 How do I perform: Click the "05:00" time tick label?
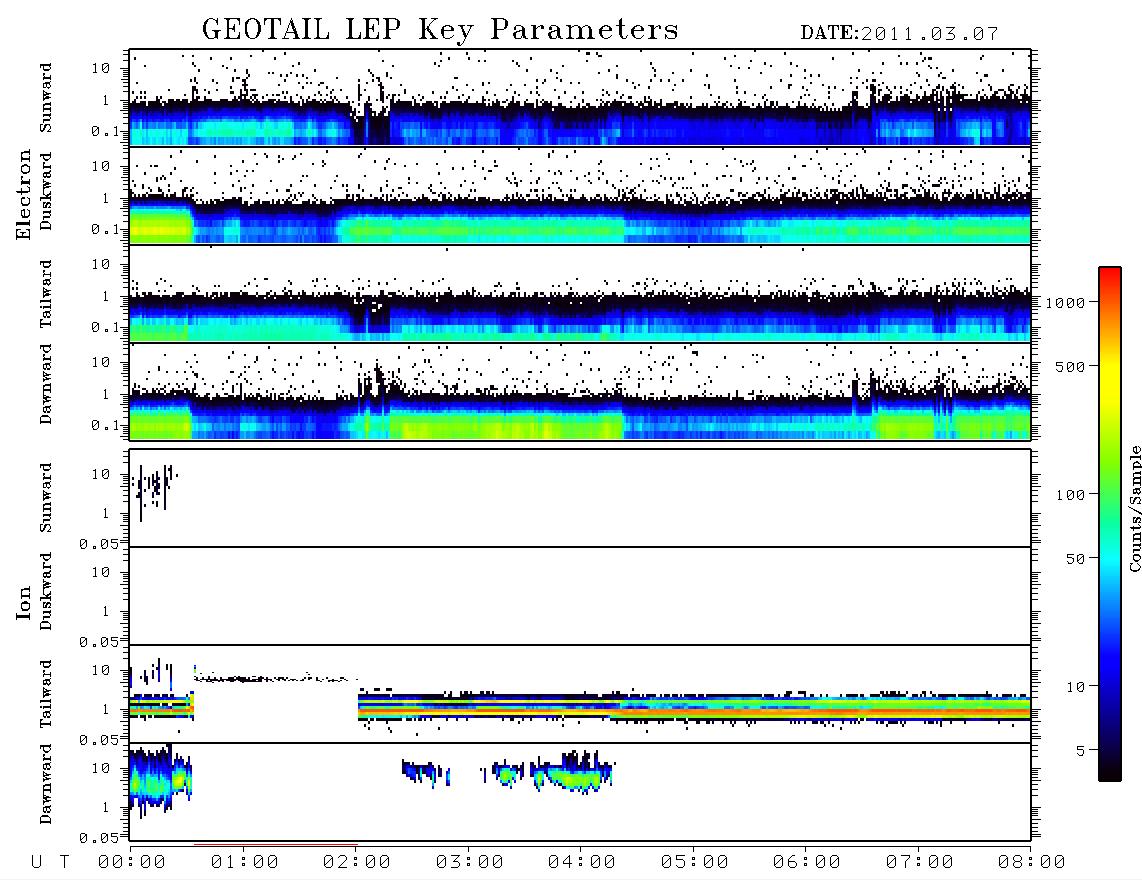tap(695, 863)
